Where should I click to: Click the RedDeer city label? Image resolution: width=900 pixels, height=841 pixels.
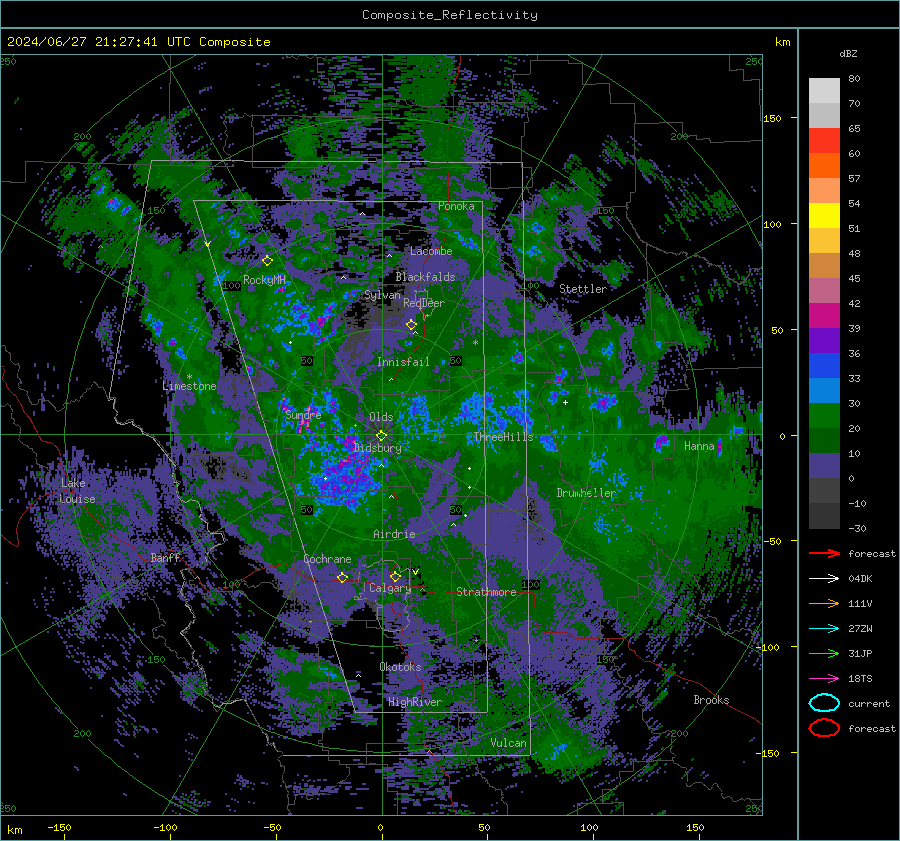(x=424, y=303)
